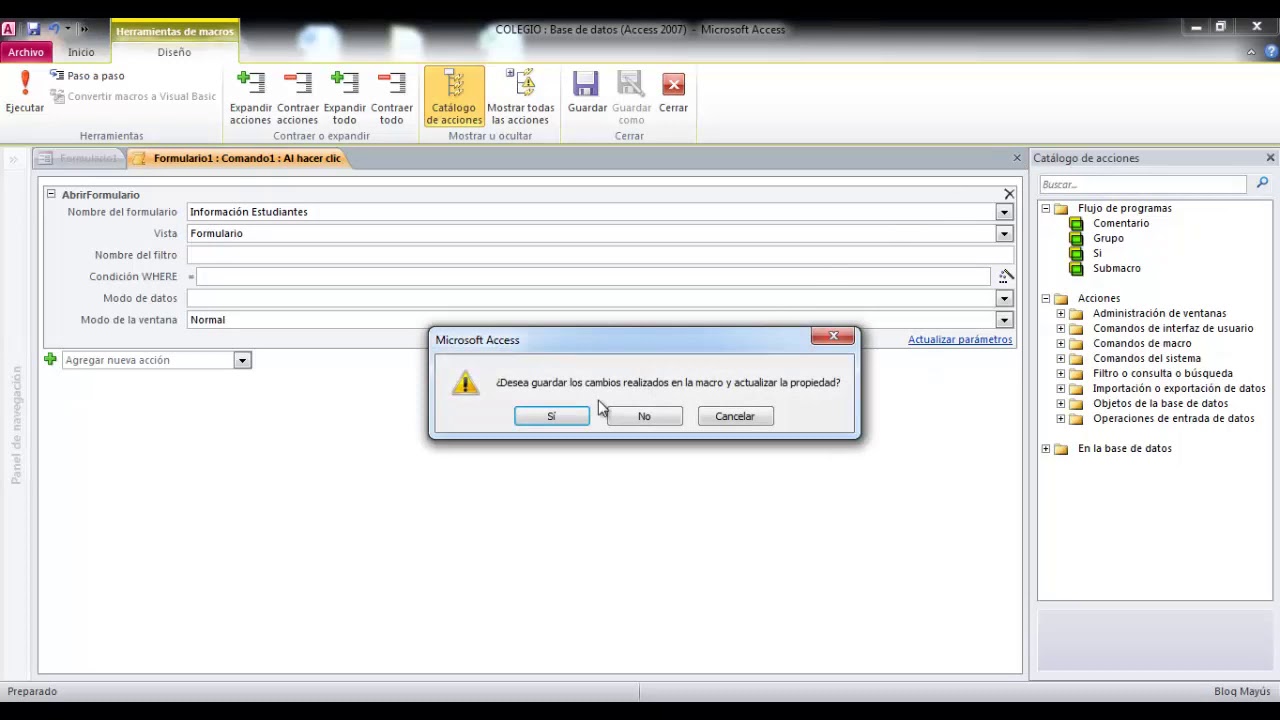
Task: Decline saving by clicking No
Action: (x=644, y=416)
